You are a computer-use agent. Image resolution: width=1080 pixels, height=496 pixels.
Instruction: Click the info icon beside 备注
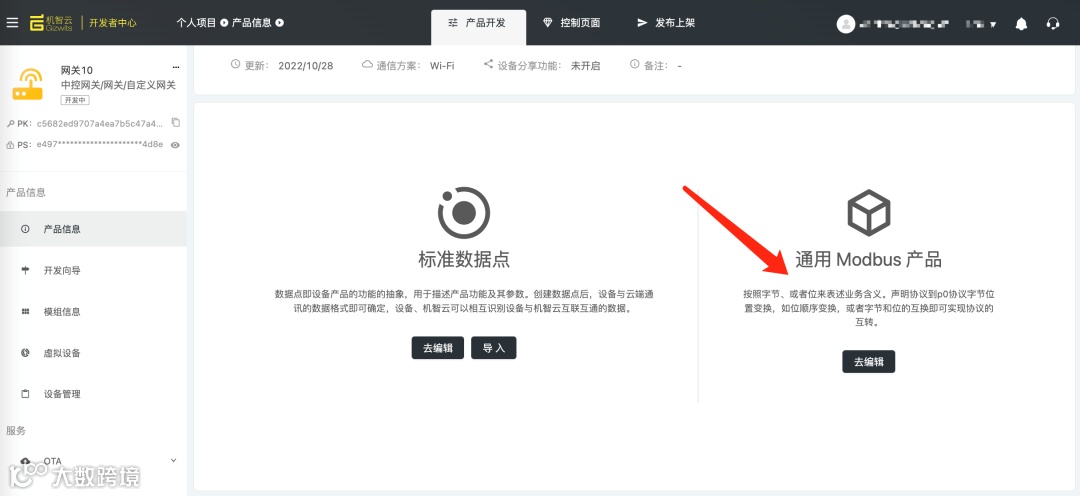click(x=634, y=64)
